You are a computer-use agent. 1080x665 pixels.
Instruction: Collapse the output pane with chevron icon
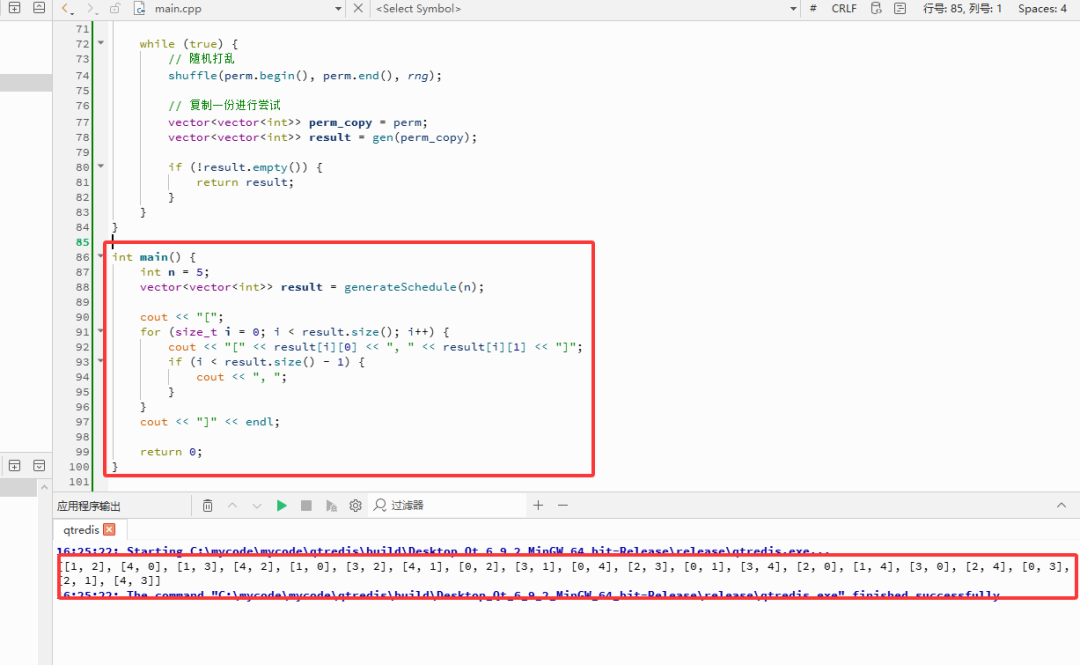click(x=1061, y=505)
